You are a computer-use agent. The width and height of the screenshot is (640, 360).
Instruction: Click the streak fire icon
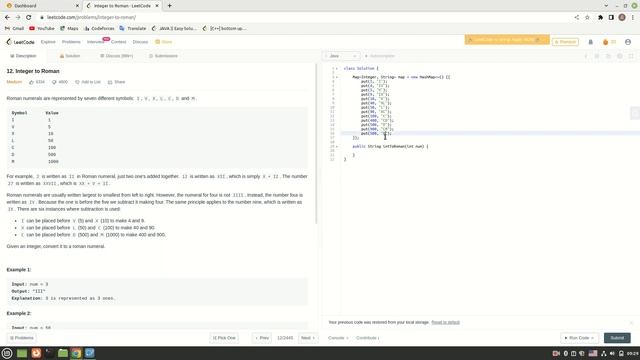pos(605,42)
